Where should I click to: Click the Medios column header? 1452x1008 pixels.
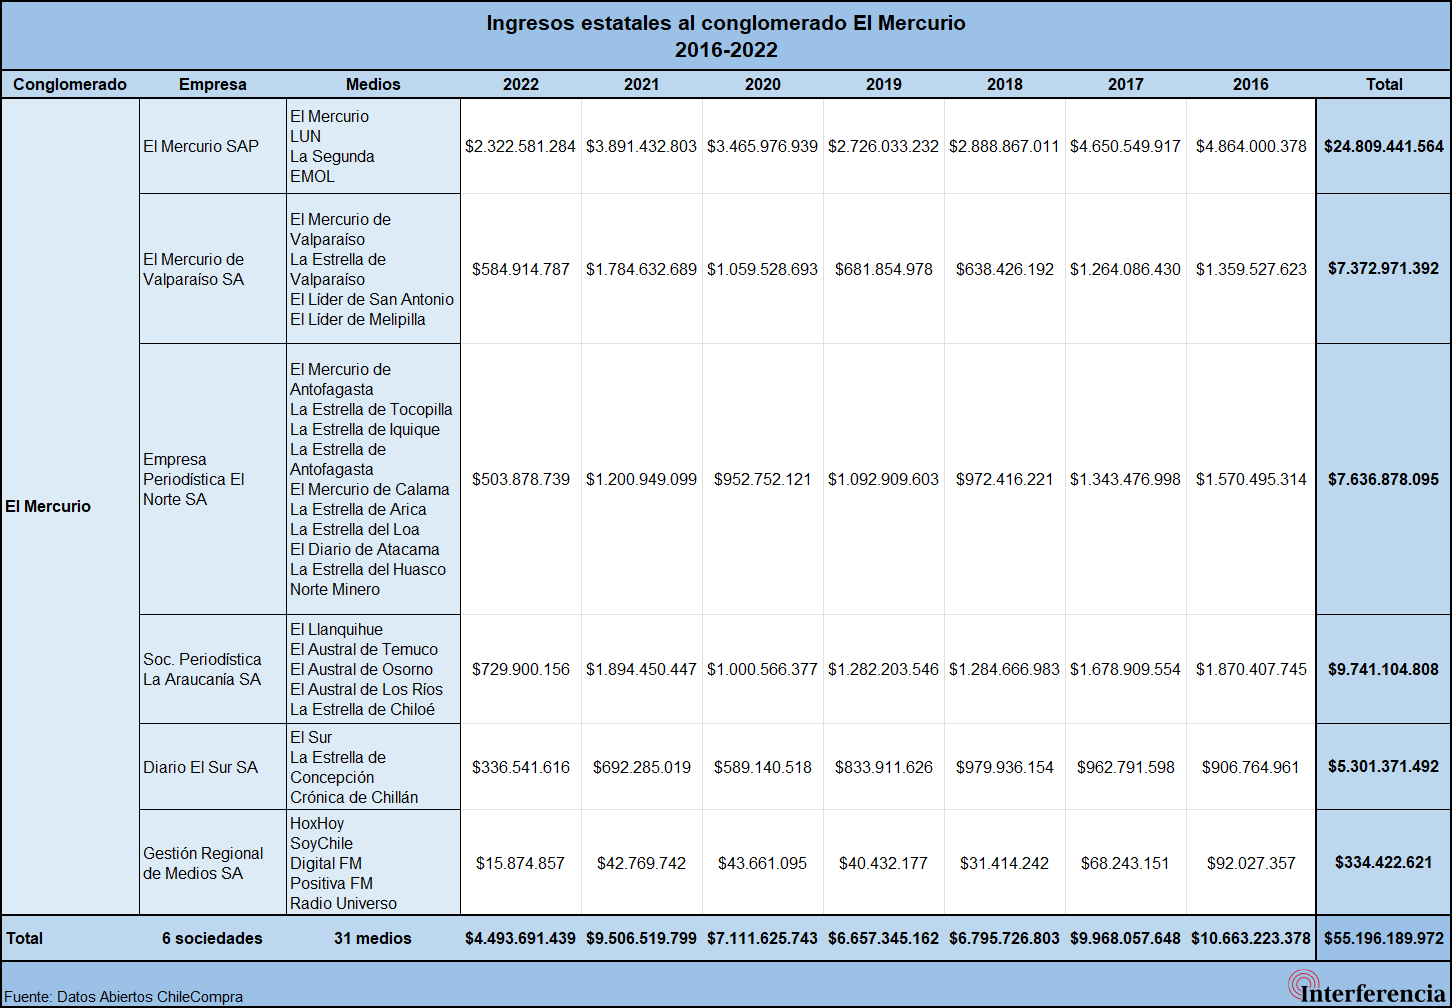(x=373, y=85)
